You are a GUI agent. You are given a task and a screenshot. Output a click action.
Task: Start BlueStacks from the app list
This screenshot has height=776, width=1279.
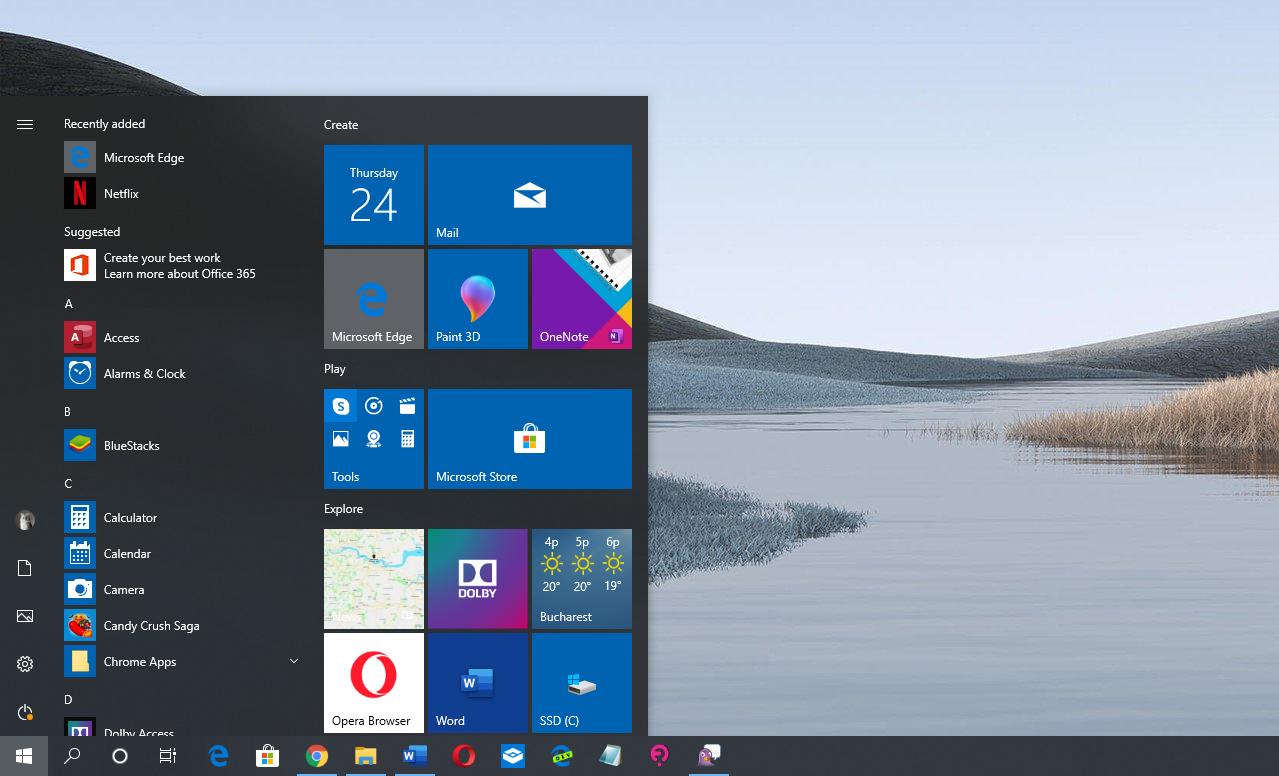point(182,446)
